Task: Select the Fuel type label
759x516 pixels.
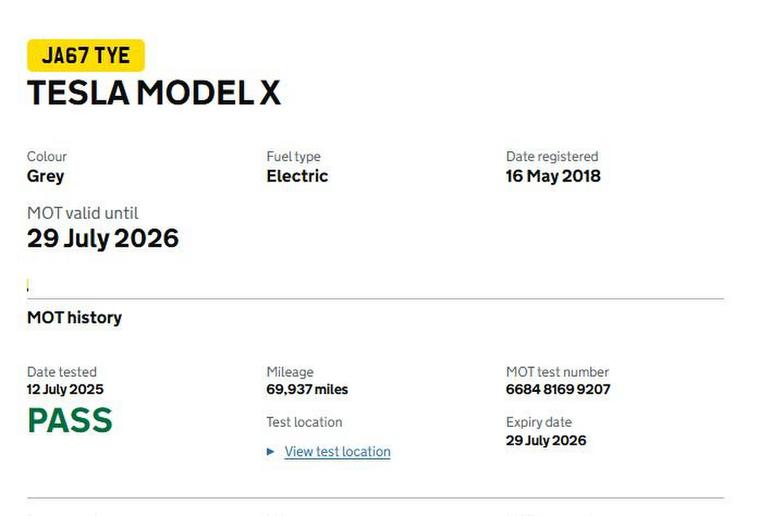Action: tap(293, 157)
